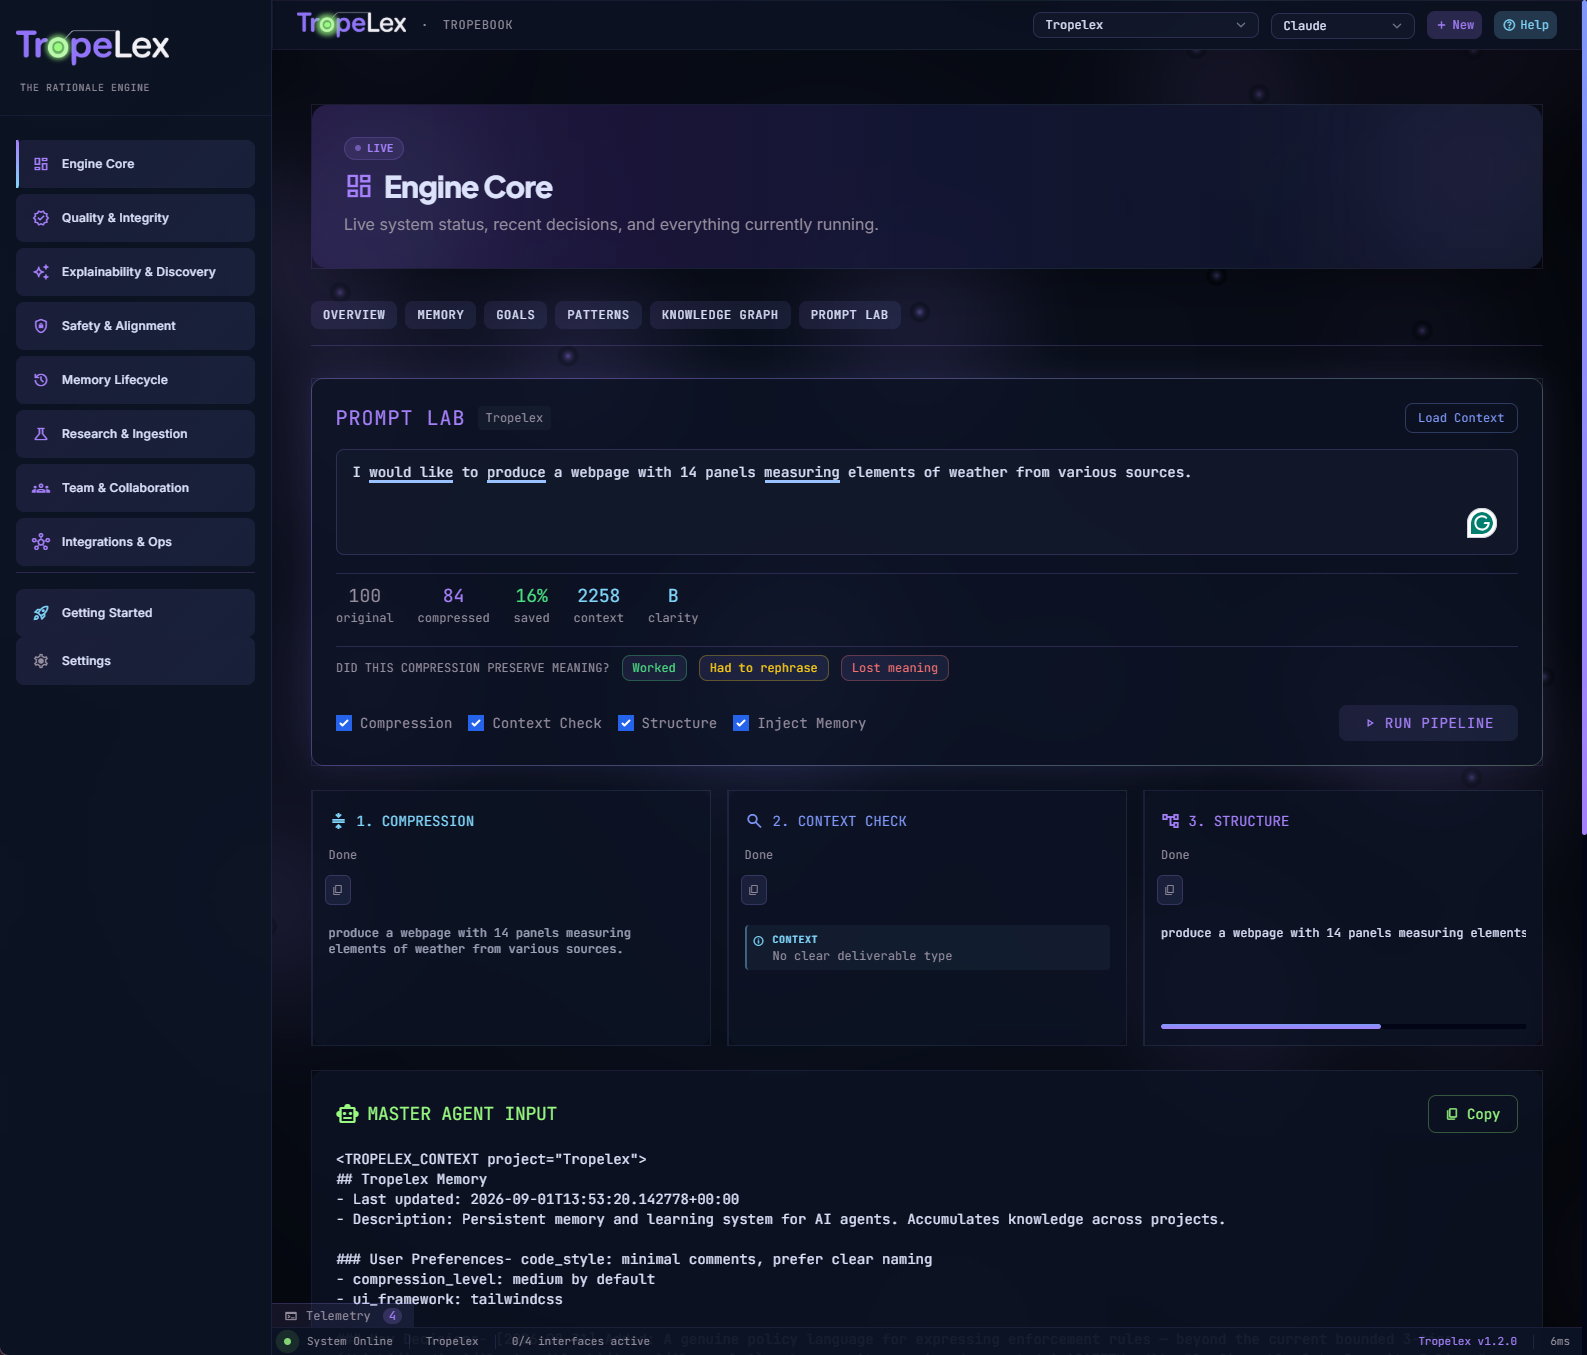Click the Telemetry count badge 4

393,1316
